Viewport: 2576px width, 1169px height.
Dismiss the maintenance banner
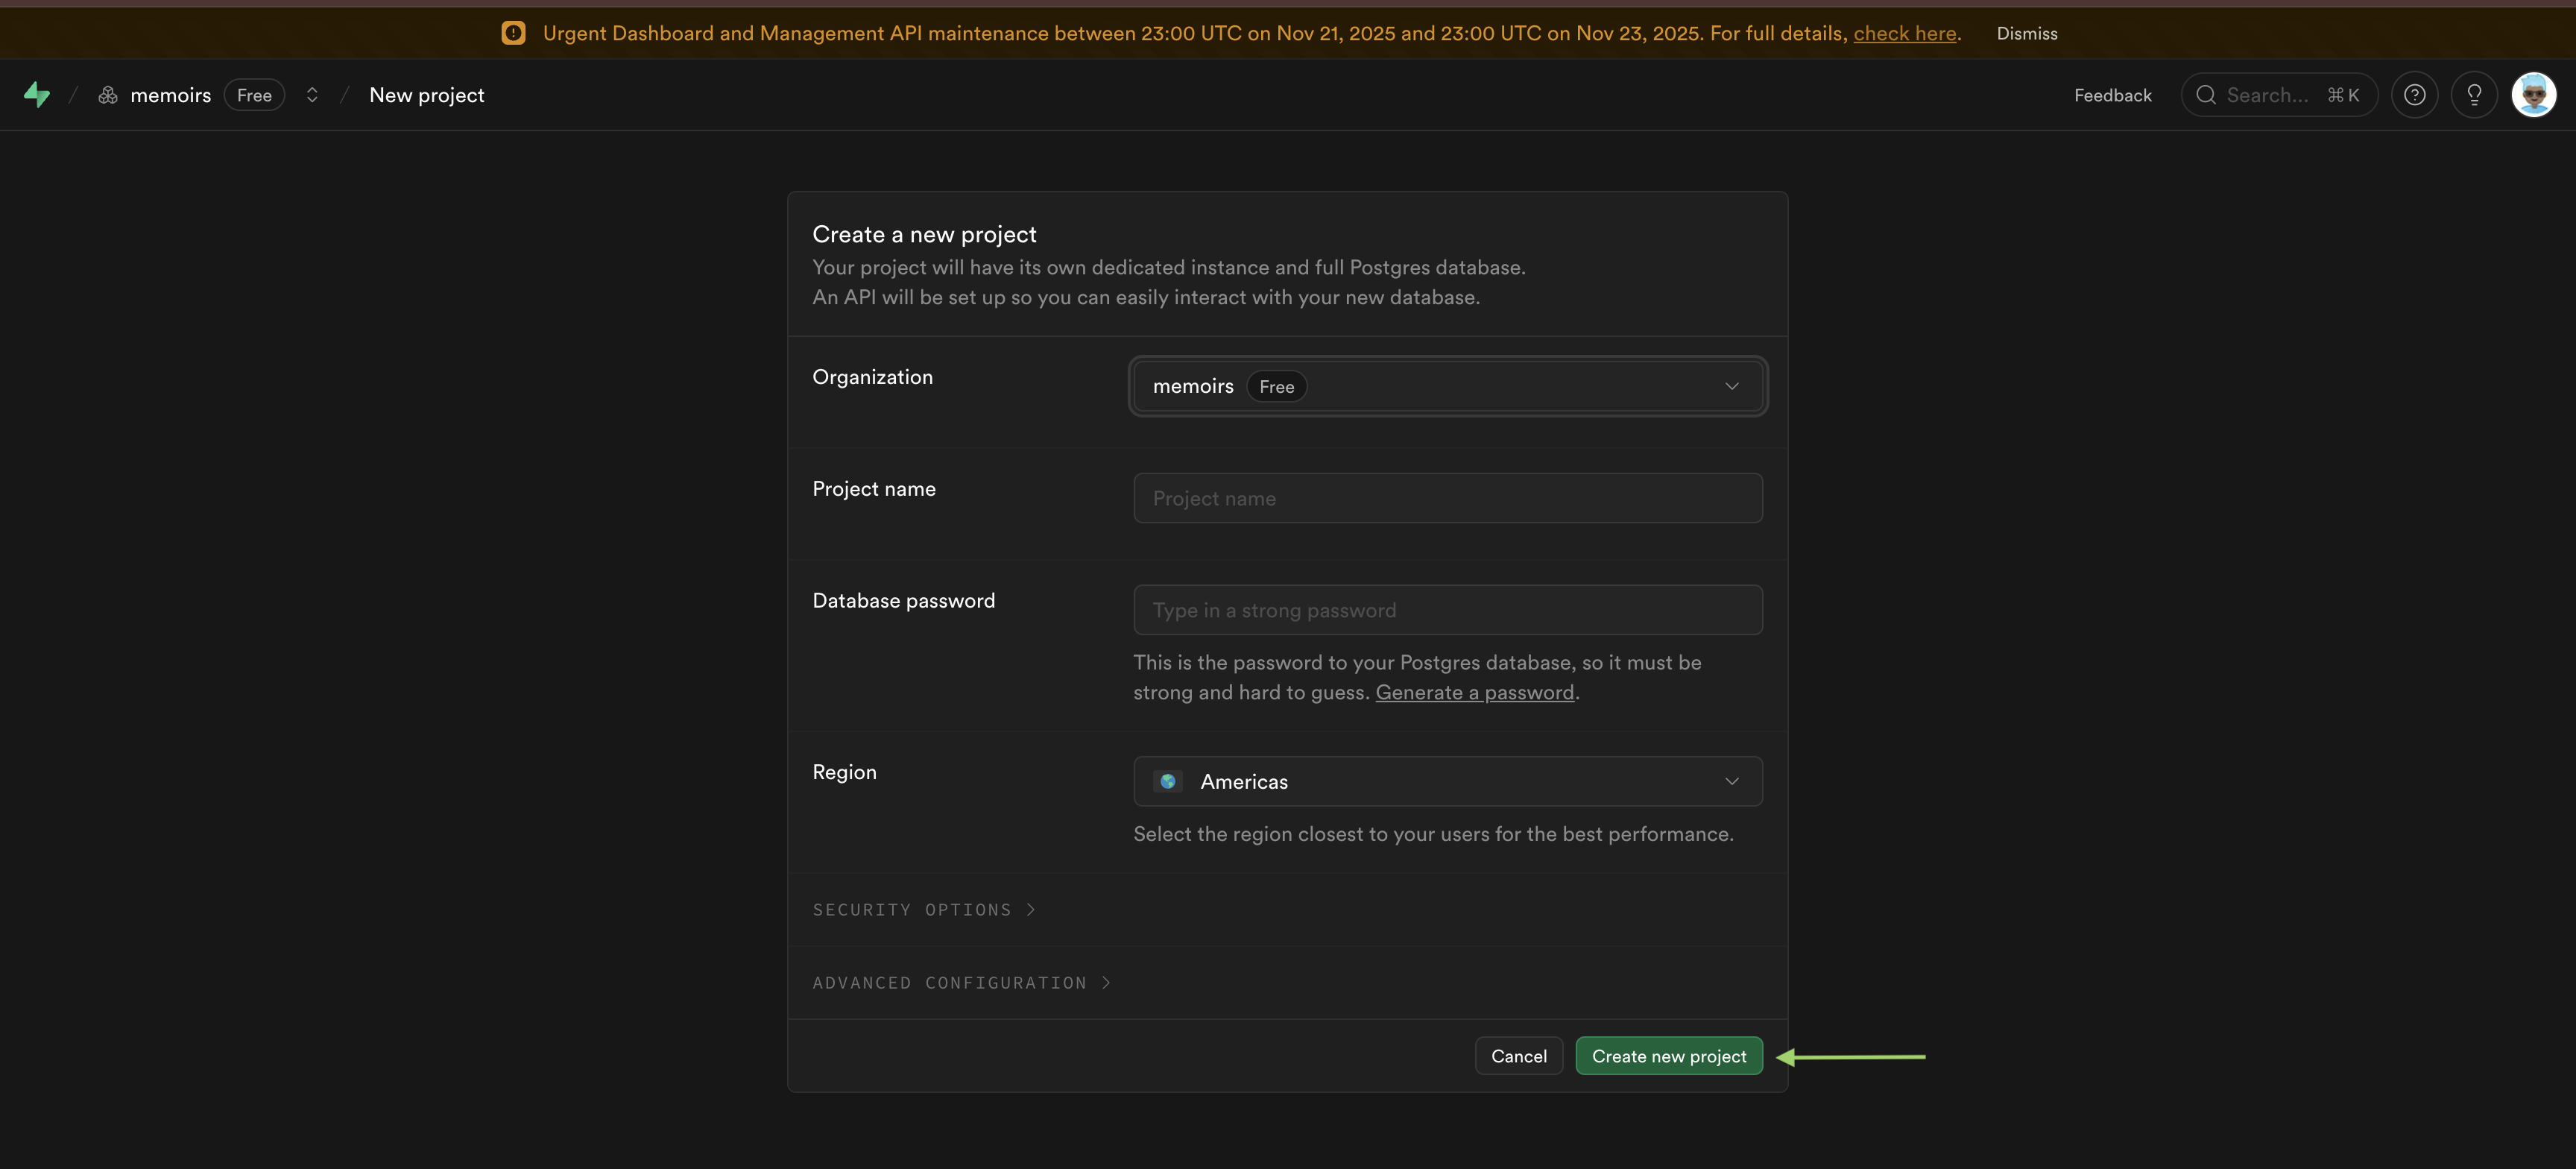(x=2027, y=32)
